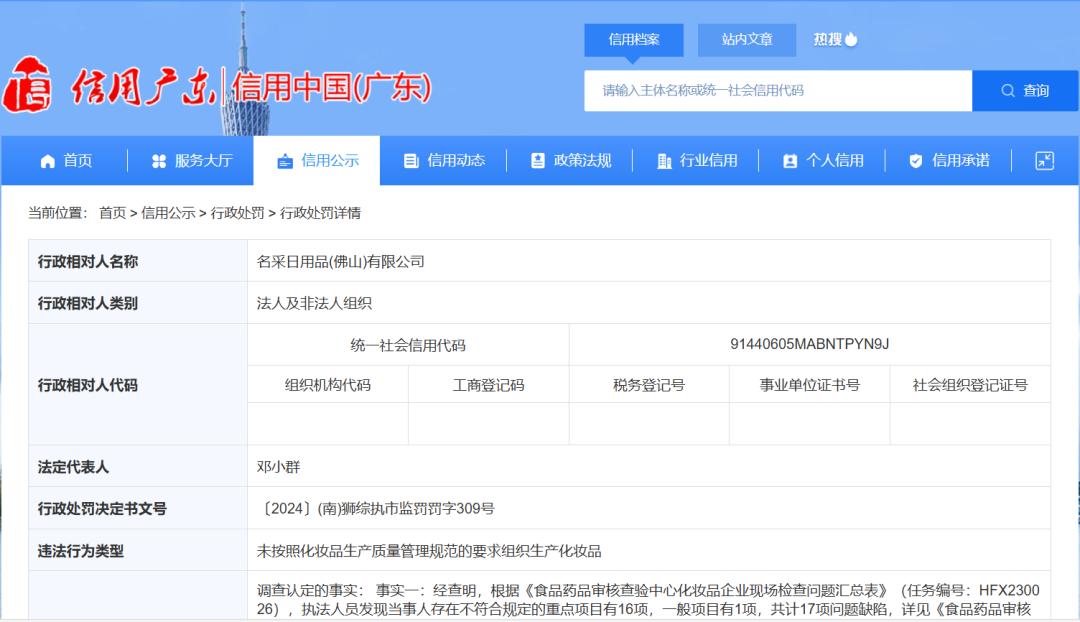Viewport: 1080px width, 622px height.
Task: Switch to the 信用档案 search tab
Action: (x=634, y=40)
